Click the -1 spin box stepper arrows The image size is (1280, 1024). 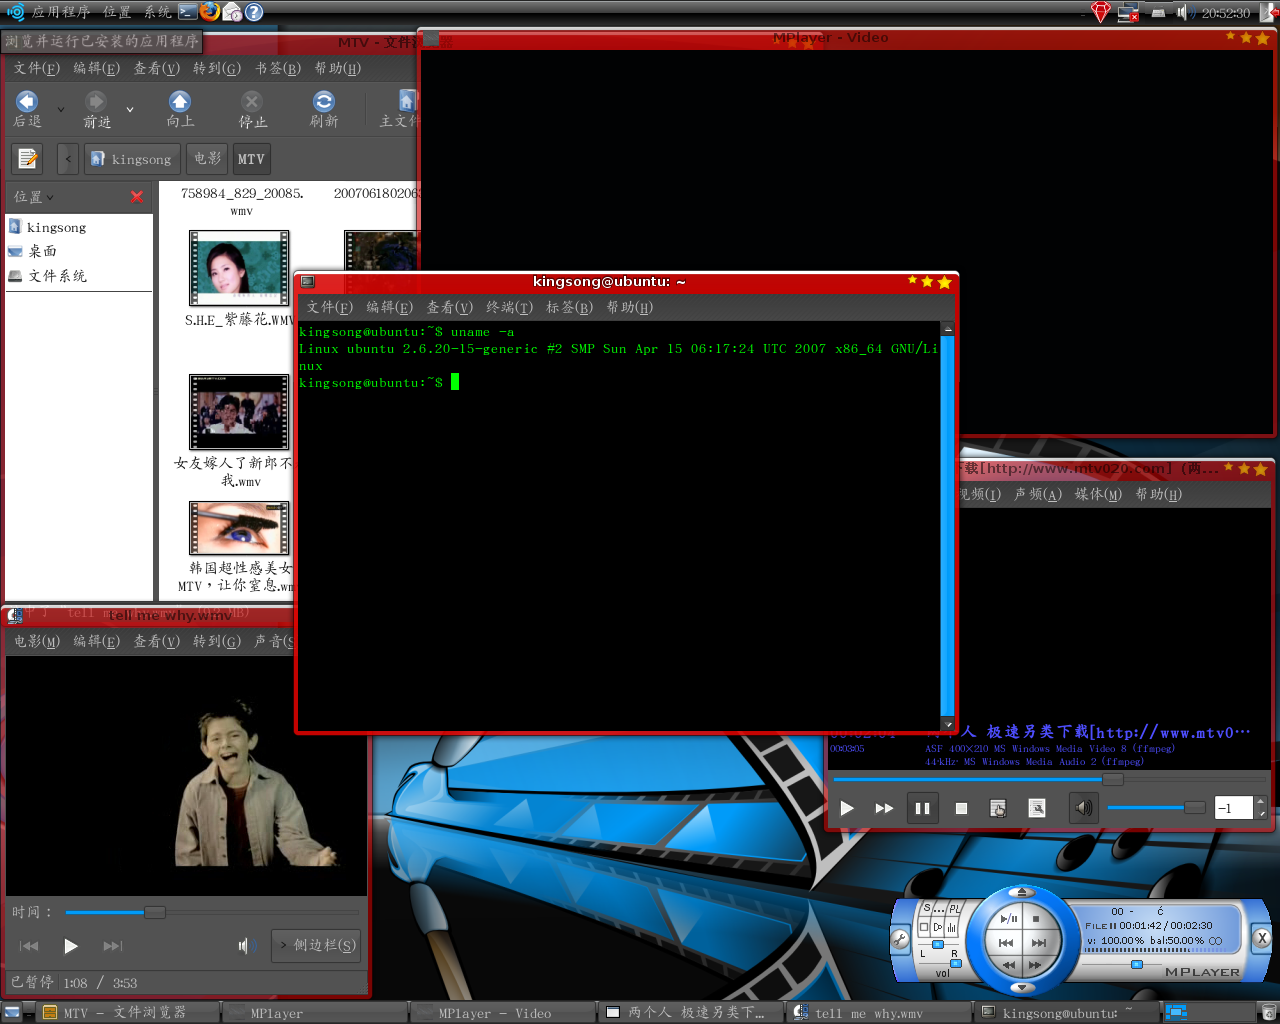pos(1260,807)
